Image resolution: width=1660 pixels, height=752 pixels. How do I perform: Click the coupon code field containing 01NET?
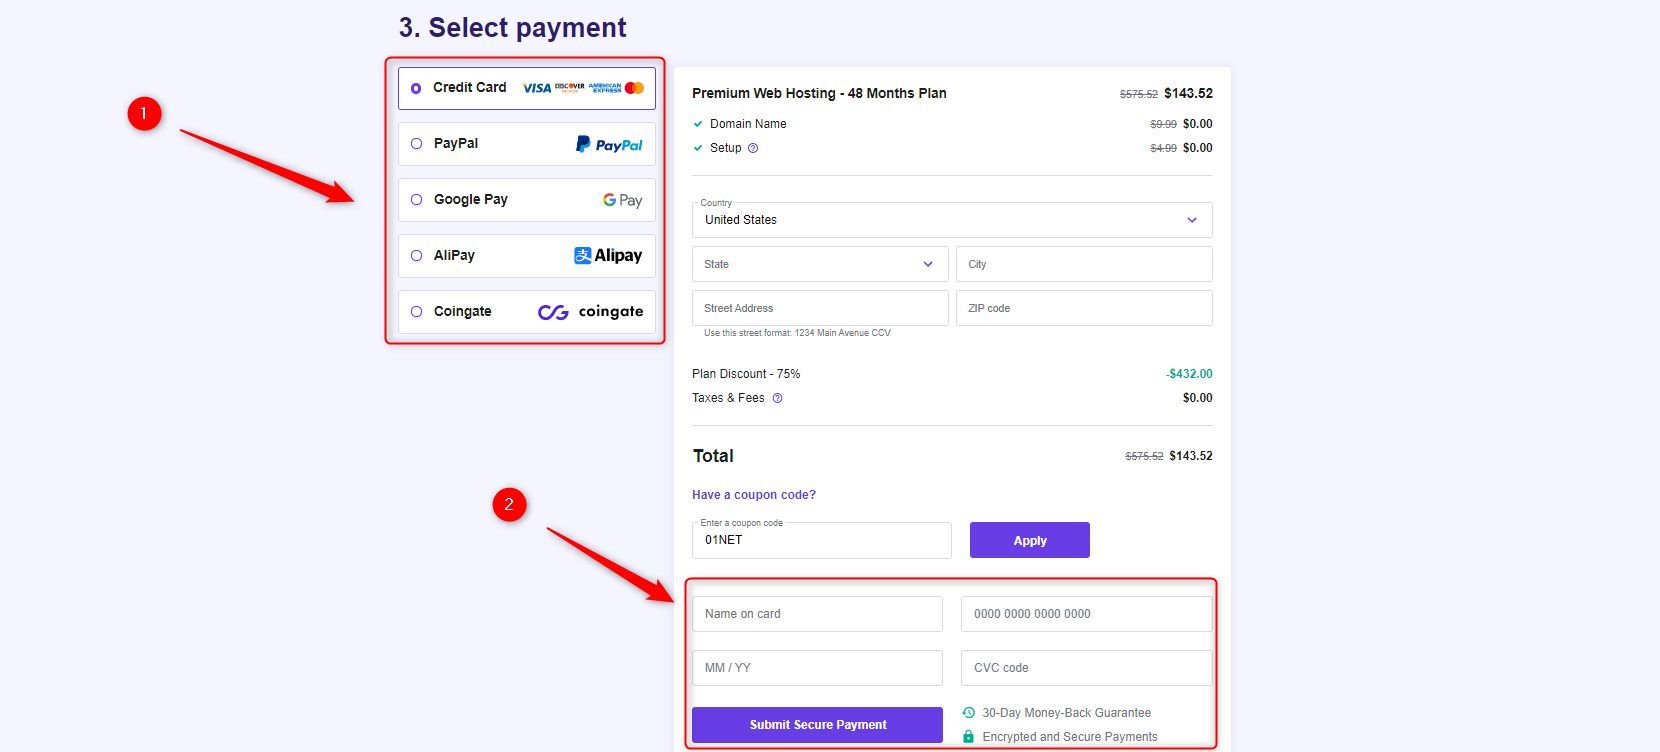coord(822,540)
